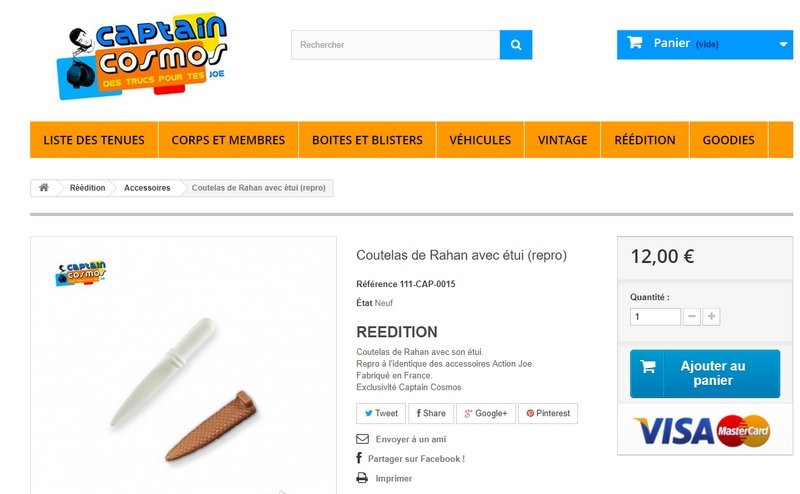Image resolution: width=800 pixels, height=494 pixels.
Task: Expand the Panier cart dropdown arrow
Action: (x=783, y=44)
